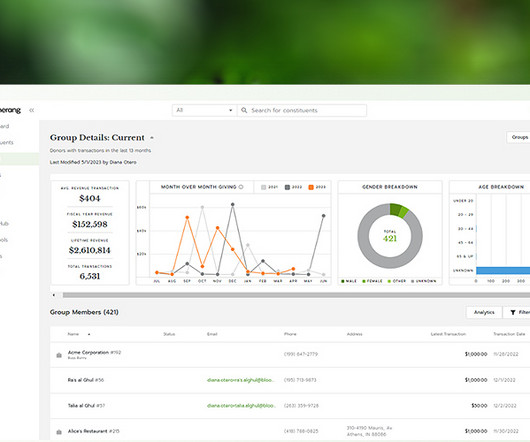Click the Transaction Date column header
This screenshot has height=442, width=530.
click(509, 334)
